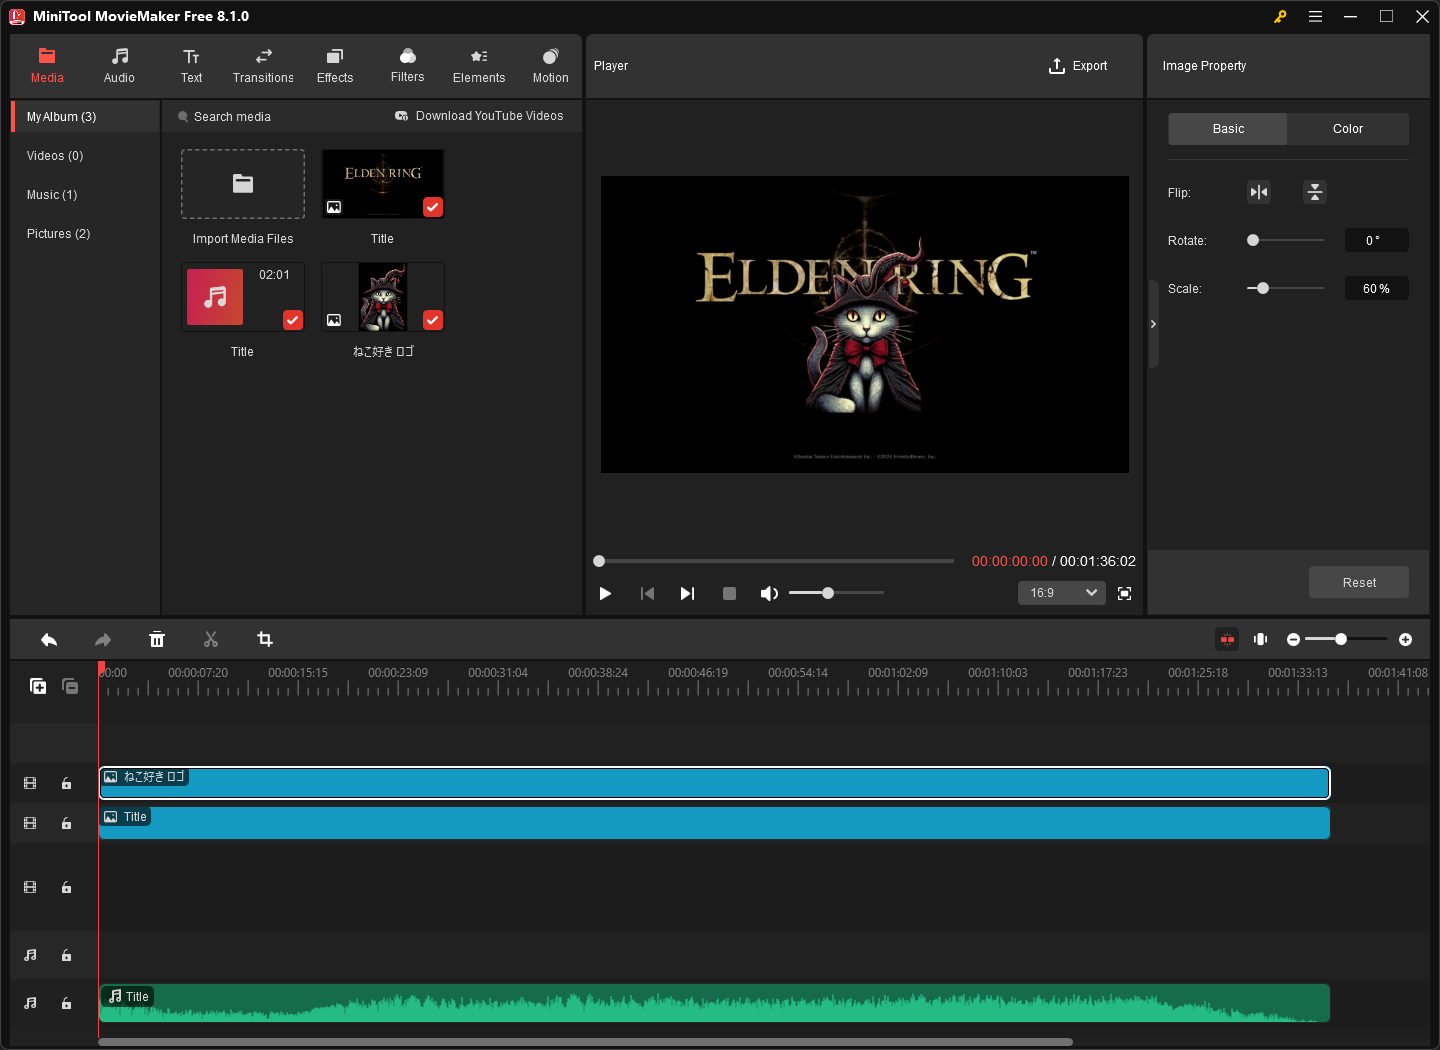The height and width of the screenshot is (1050, 1440).
Task: Select the Title audio waveform clip
Action: [714, 1003]
